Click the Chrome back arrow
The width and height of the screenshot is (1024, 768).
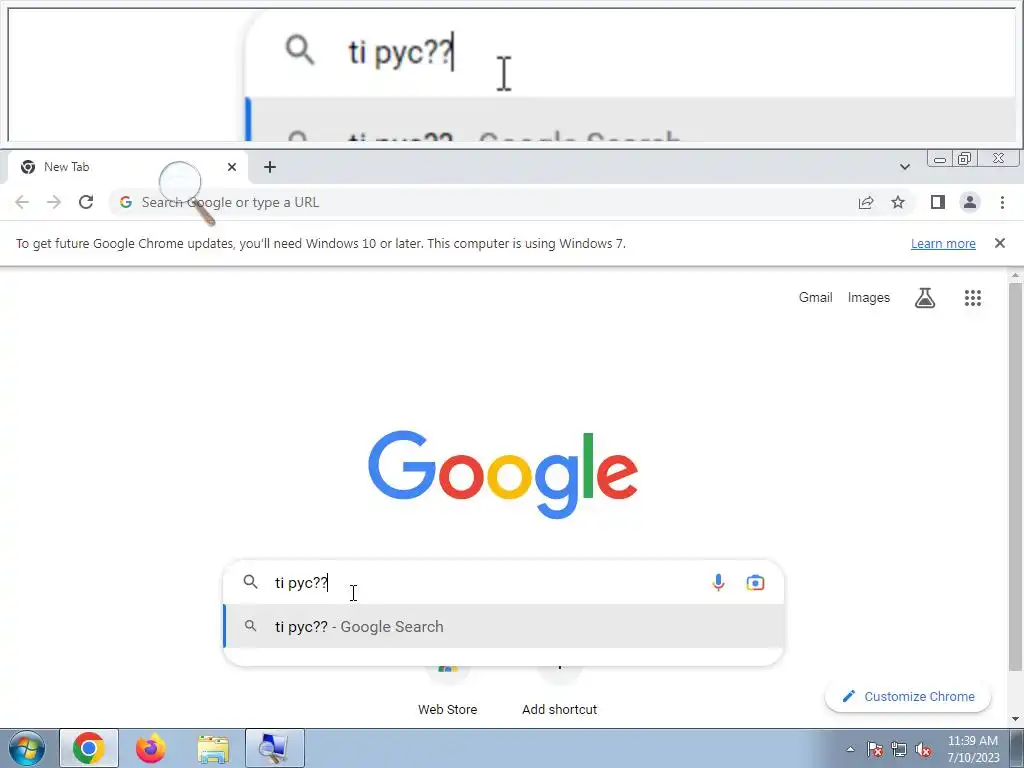click(22, 202)
